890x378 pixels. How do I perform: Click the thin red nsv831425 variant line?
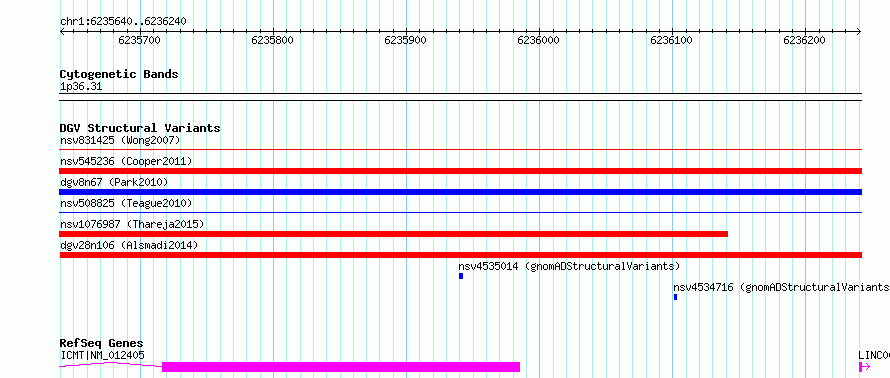tap(460, 150)
